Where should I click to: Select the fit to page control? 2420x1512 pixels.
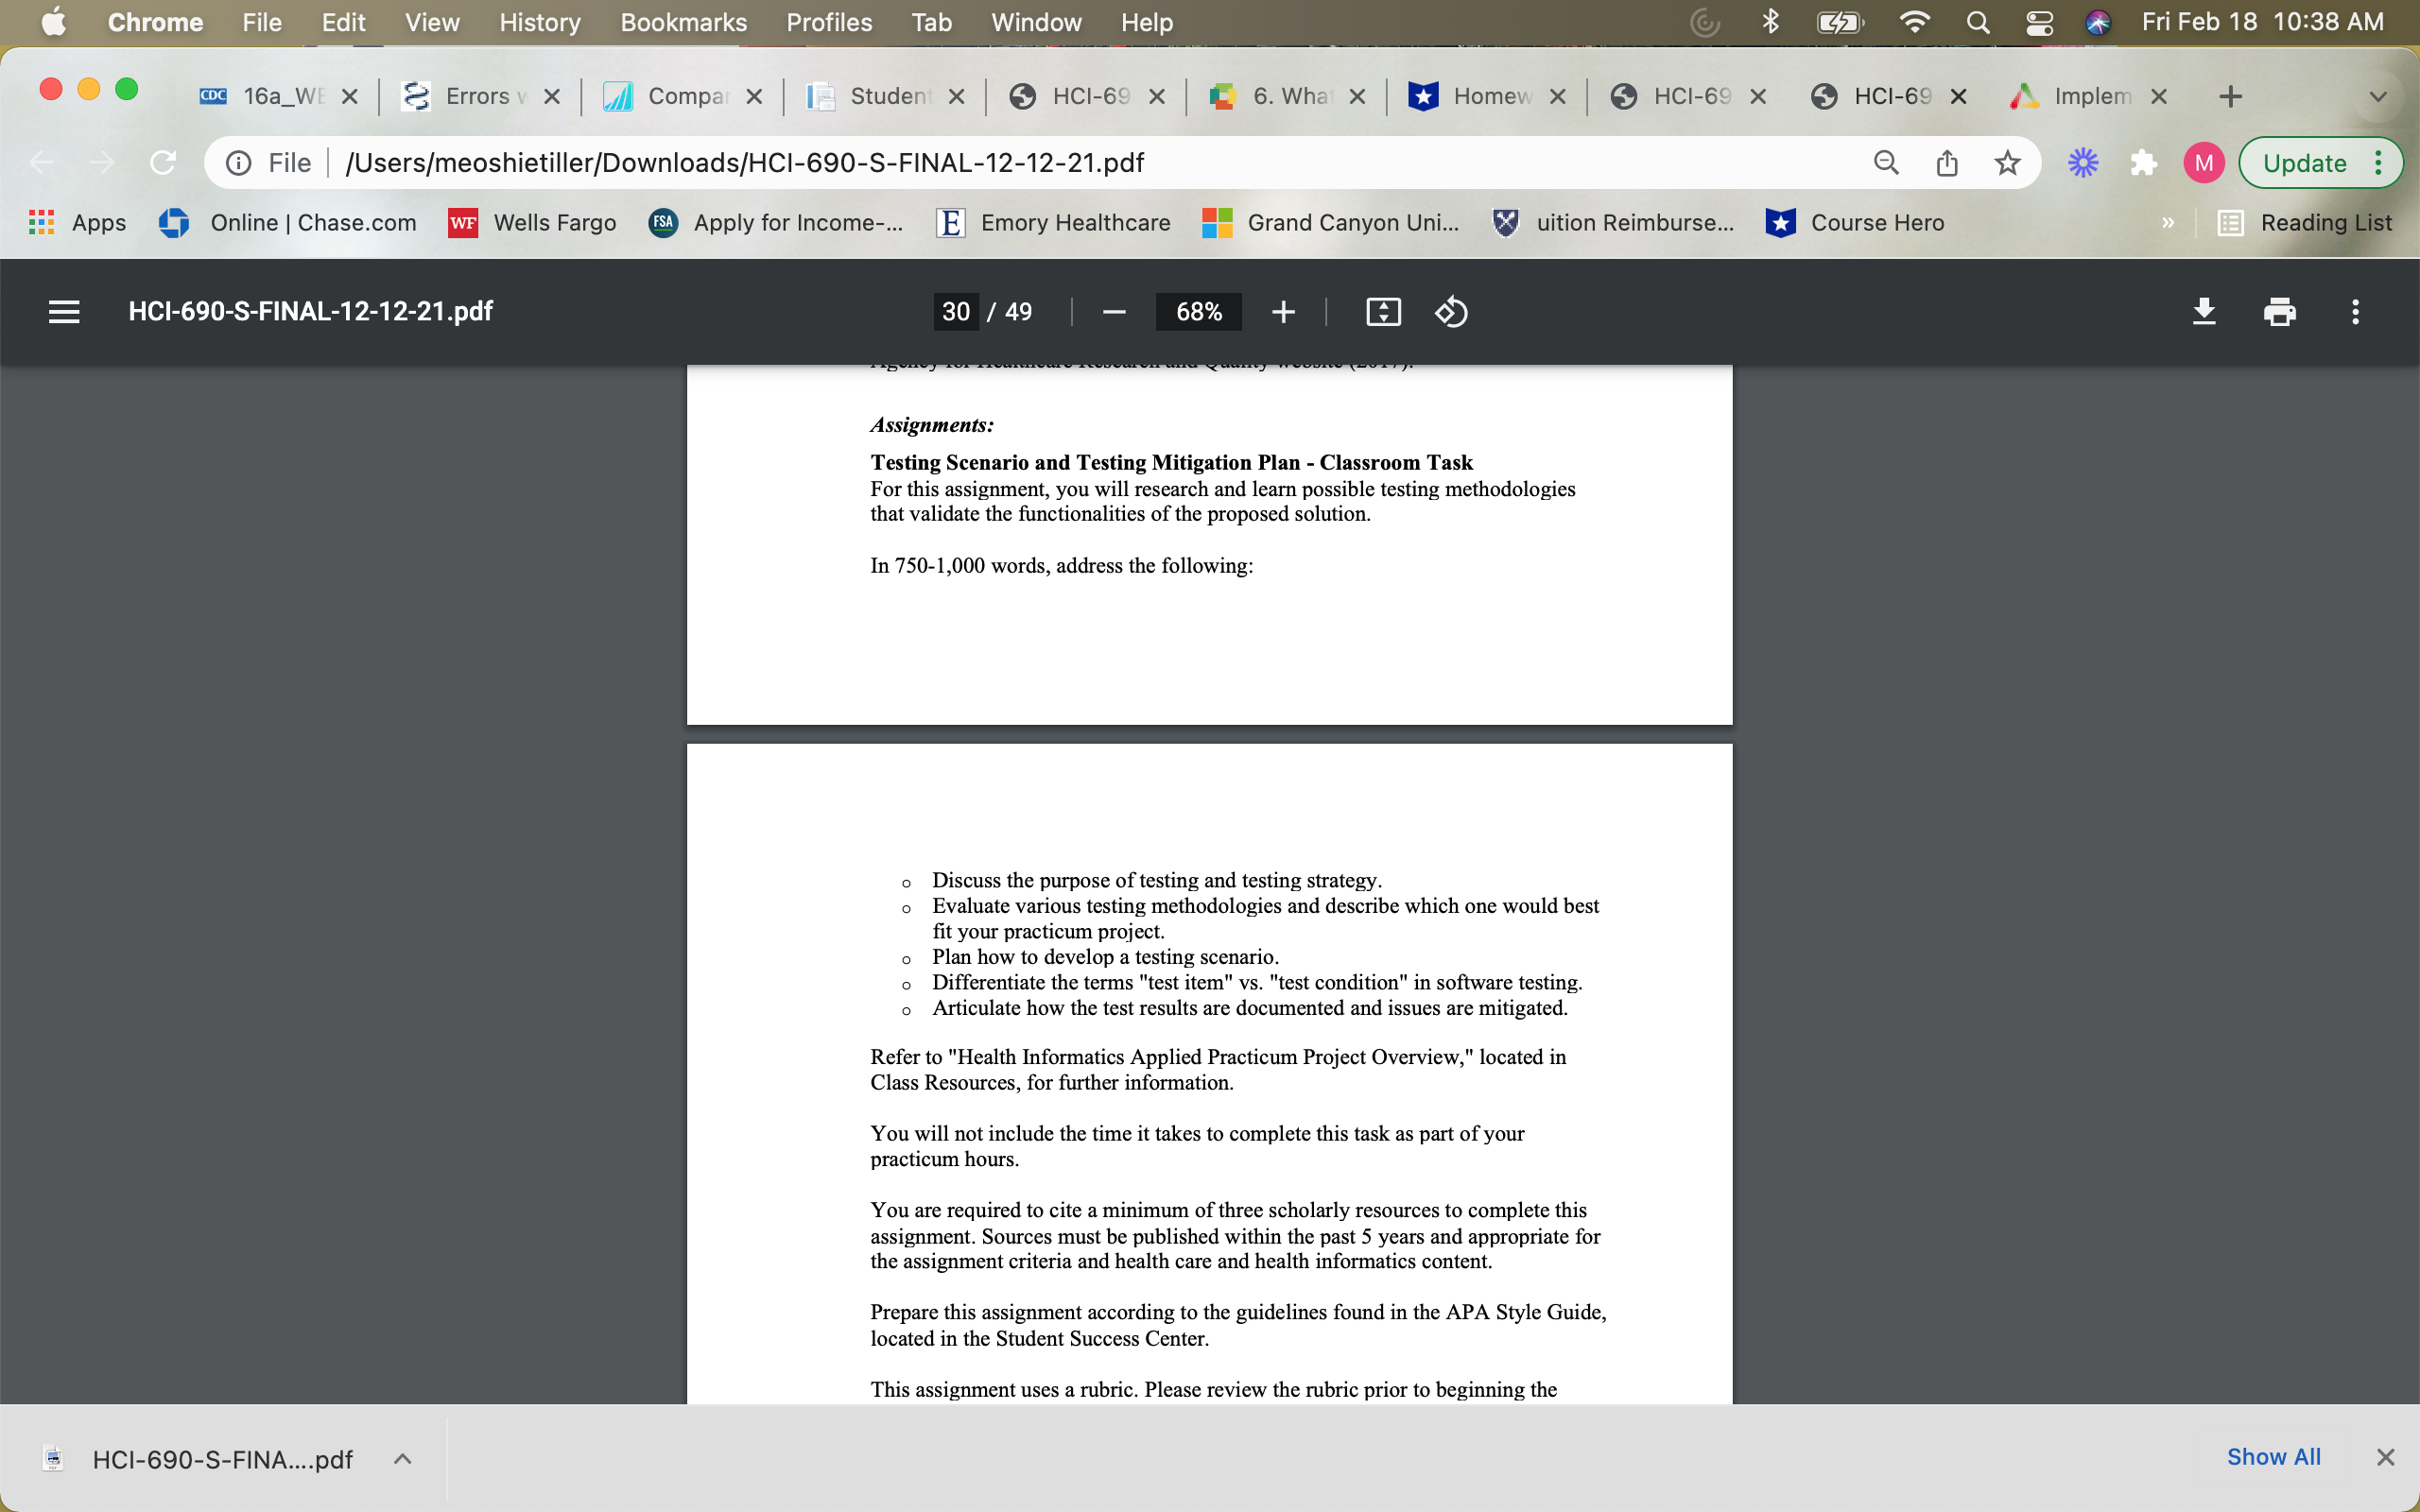[x=1381, y=311]
